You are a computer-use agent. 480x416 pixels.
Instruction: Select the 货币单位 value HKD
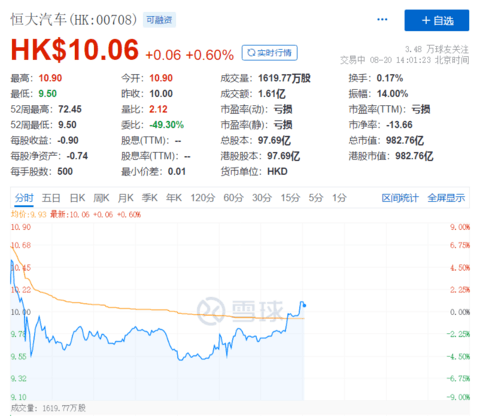click(277, 172)
